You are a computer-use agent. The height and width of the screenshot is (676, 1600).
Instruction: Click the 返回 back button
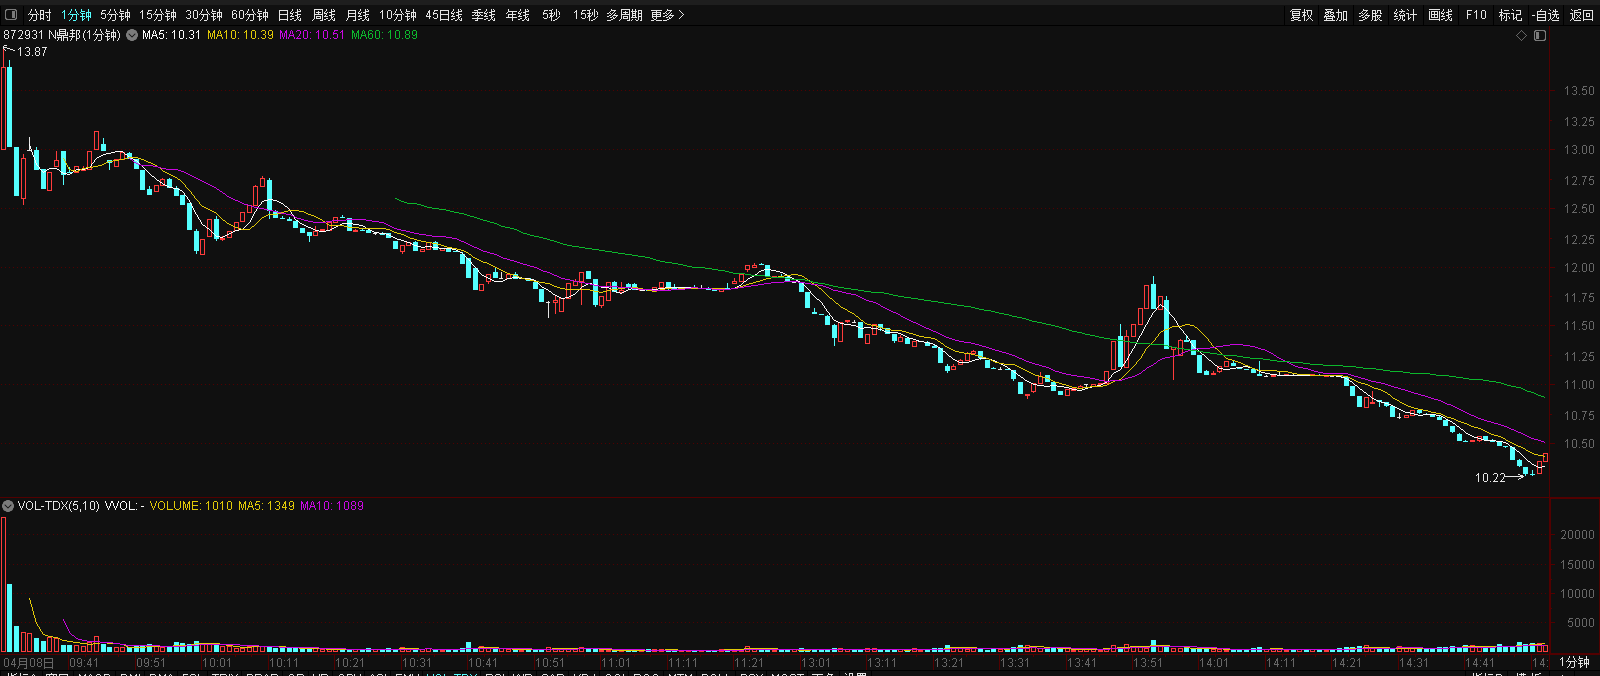[1581, 15]
